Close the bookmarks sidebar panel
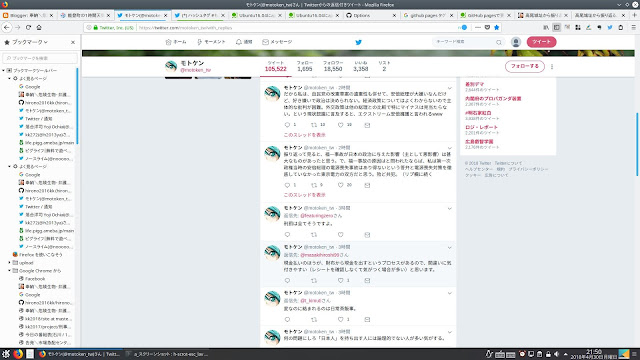The width and height of the screenshot is (640, 360). 73,42
